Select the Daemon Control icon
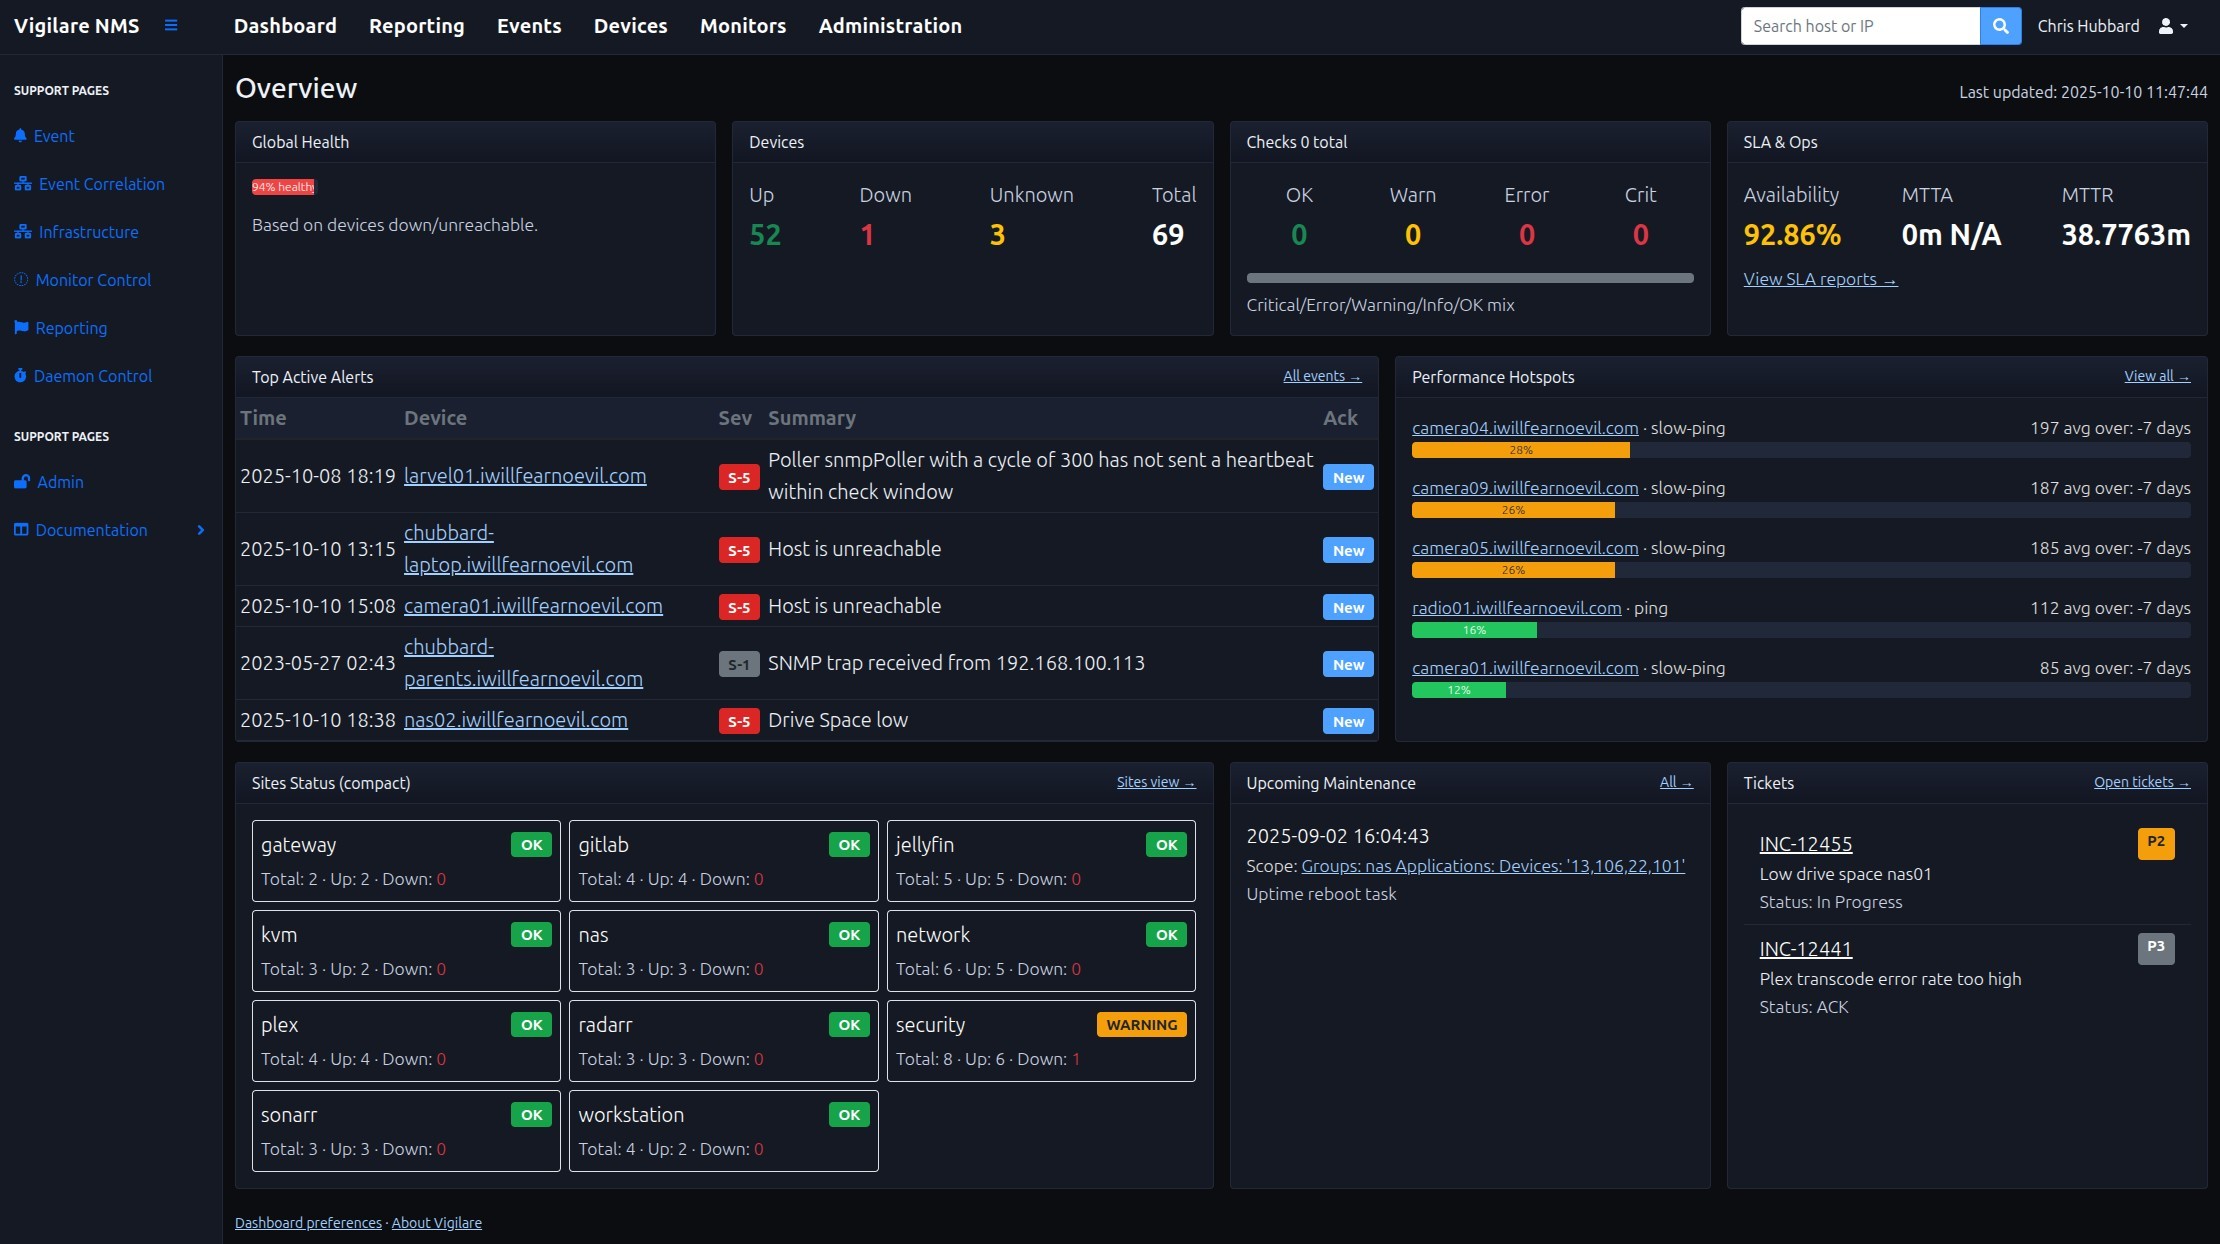The image size is (2220, 1244). coord(21,376)
